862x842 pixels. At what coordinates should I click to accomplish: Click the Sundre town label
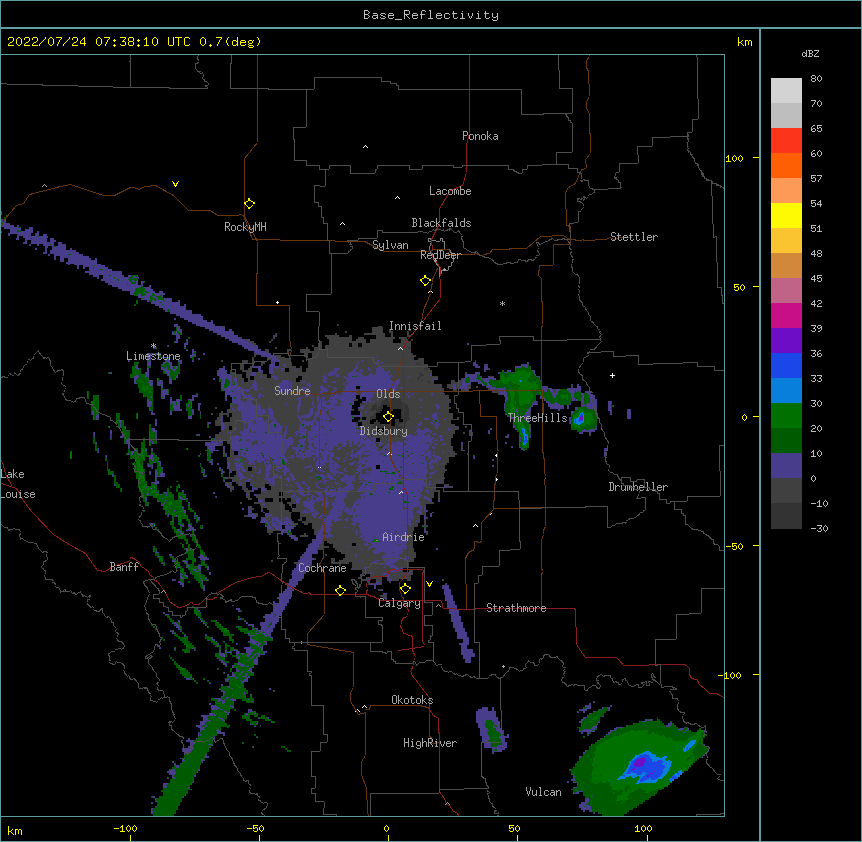[292, 391]
